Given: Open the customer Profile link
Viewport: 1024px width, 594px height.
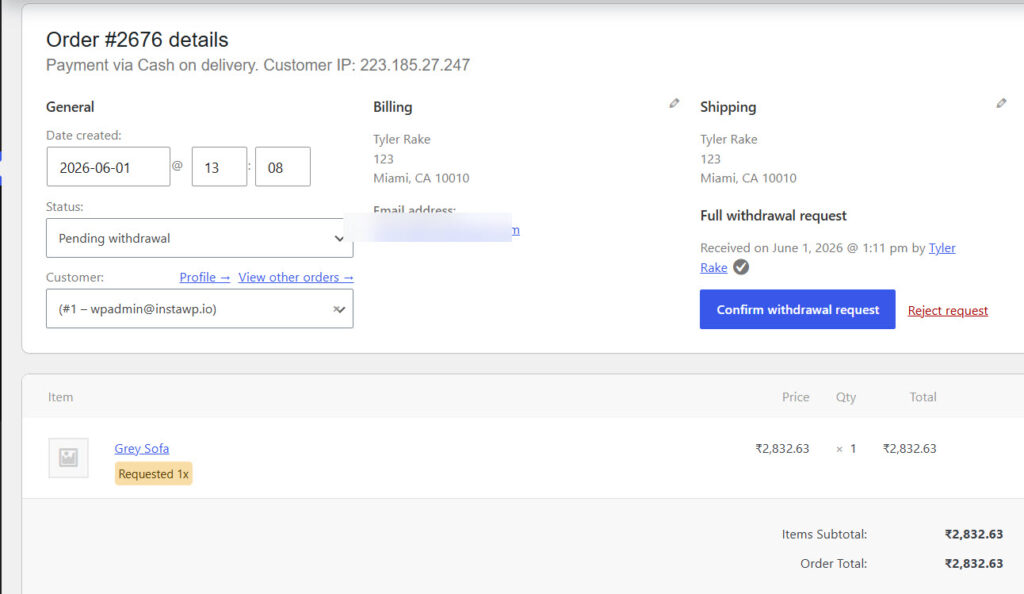Looking at the screenshot, I should coord(204,277).
